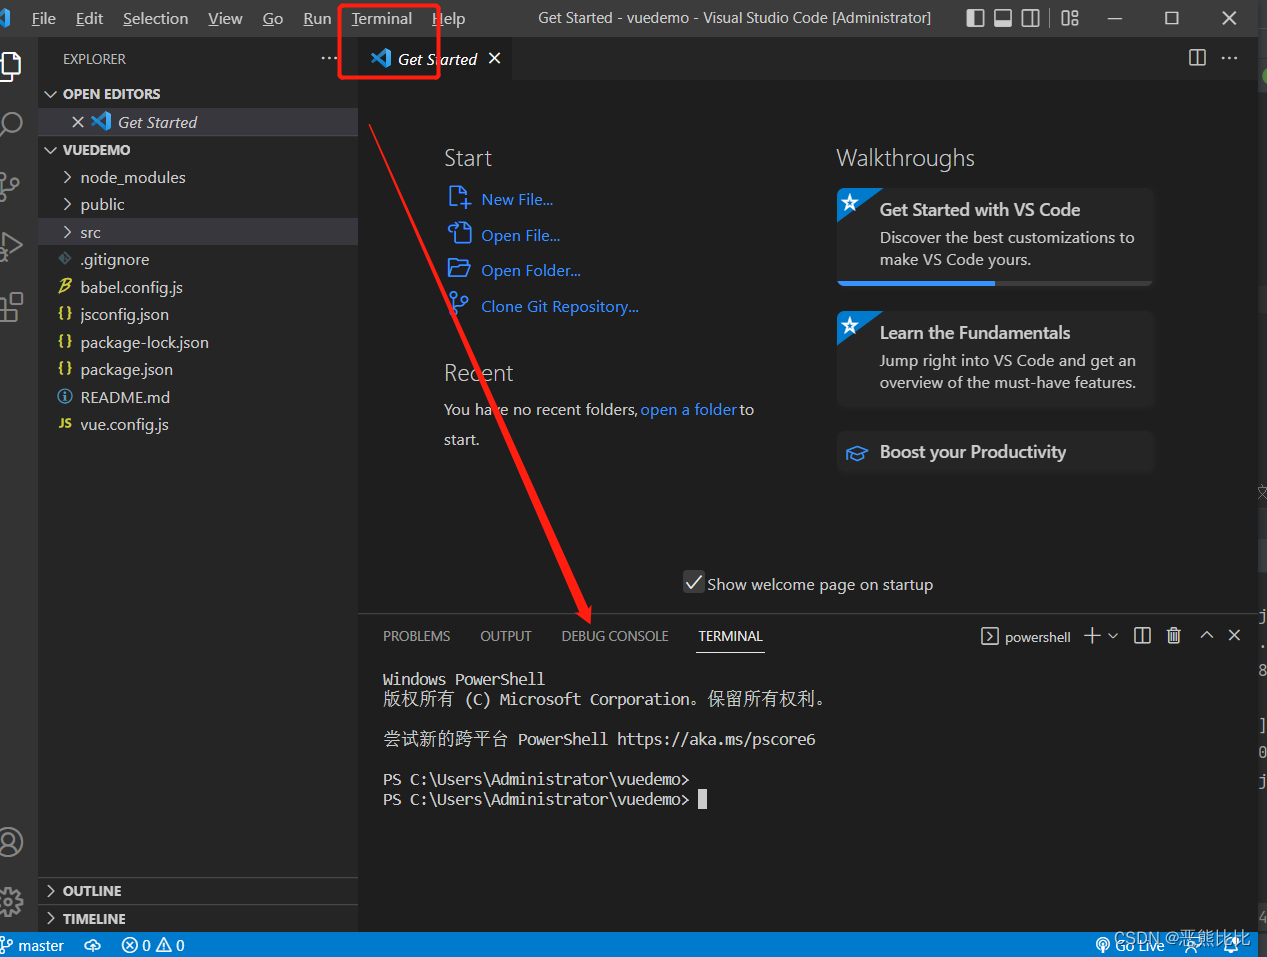The image size is (1267, 957).
Task: Create a new terminal with plus icon
Action: pos(1092,636)
